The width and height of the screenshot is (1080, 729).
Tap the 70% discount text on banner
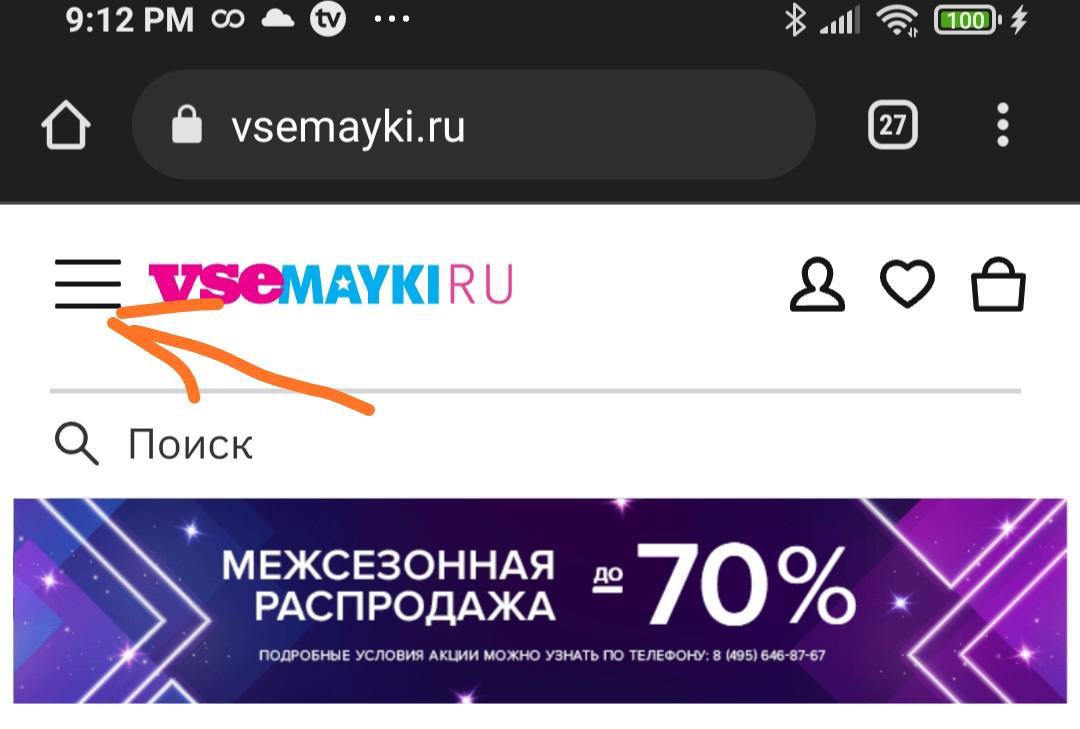(745, 585)
